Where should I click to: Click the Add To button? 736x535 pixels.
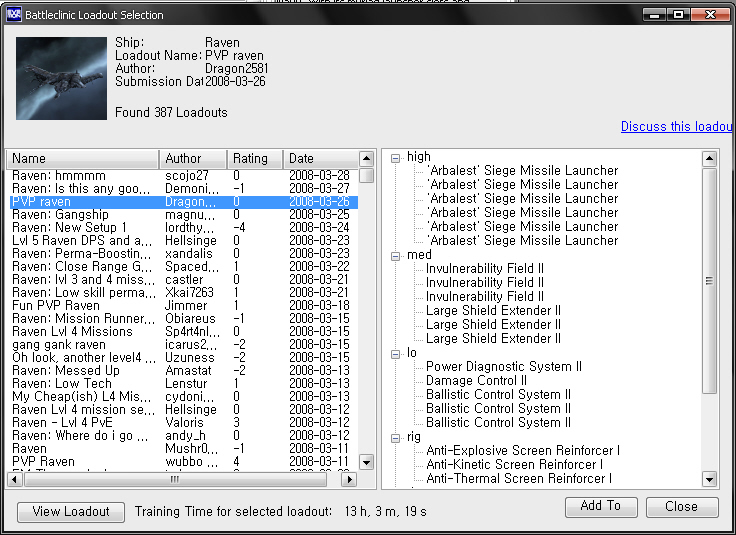click(601, 506)
